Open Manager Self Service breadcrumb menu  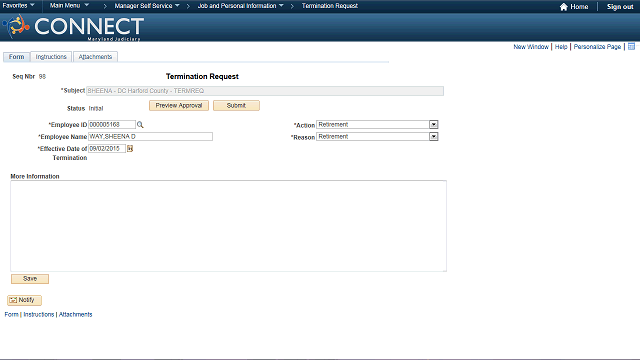pyautogui.click(x=147, y=6)
